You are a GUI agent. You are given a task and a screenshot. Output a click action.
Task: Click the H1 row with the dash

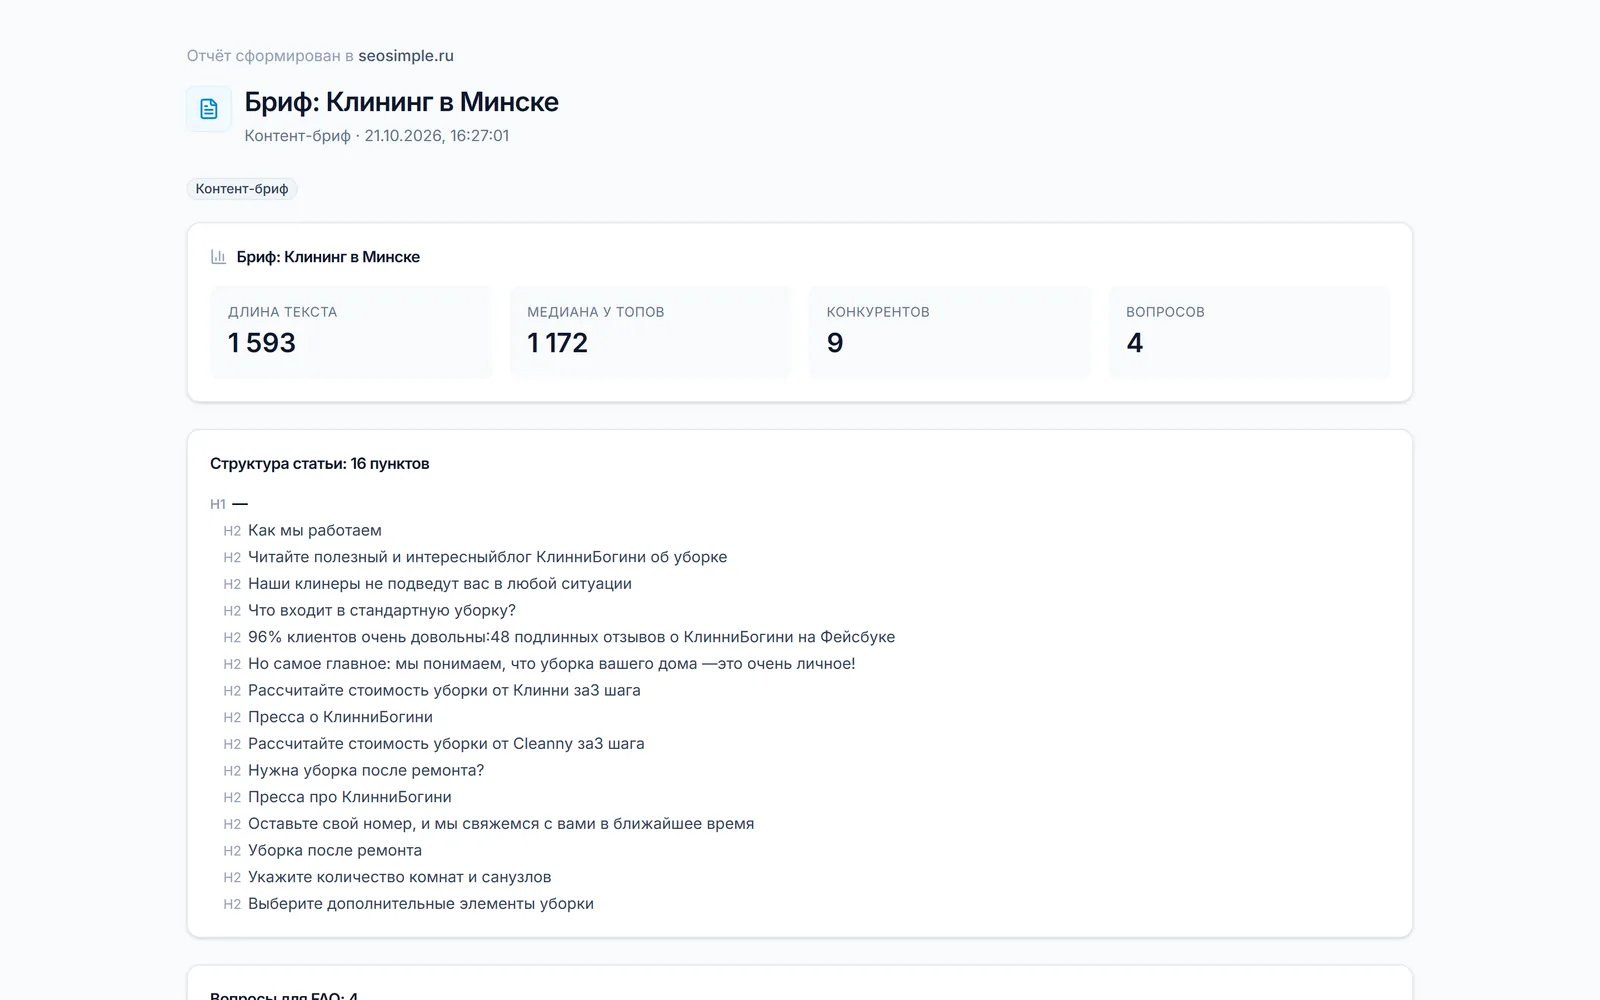[229, 504]
